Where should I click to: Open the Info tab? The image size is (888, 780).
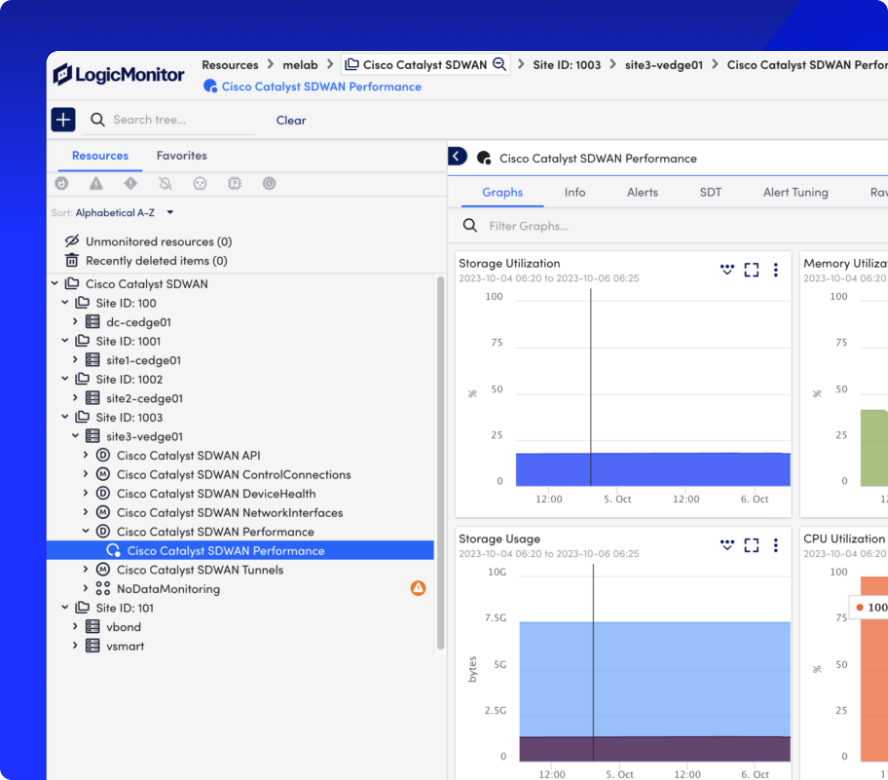point(575,192)
